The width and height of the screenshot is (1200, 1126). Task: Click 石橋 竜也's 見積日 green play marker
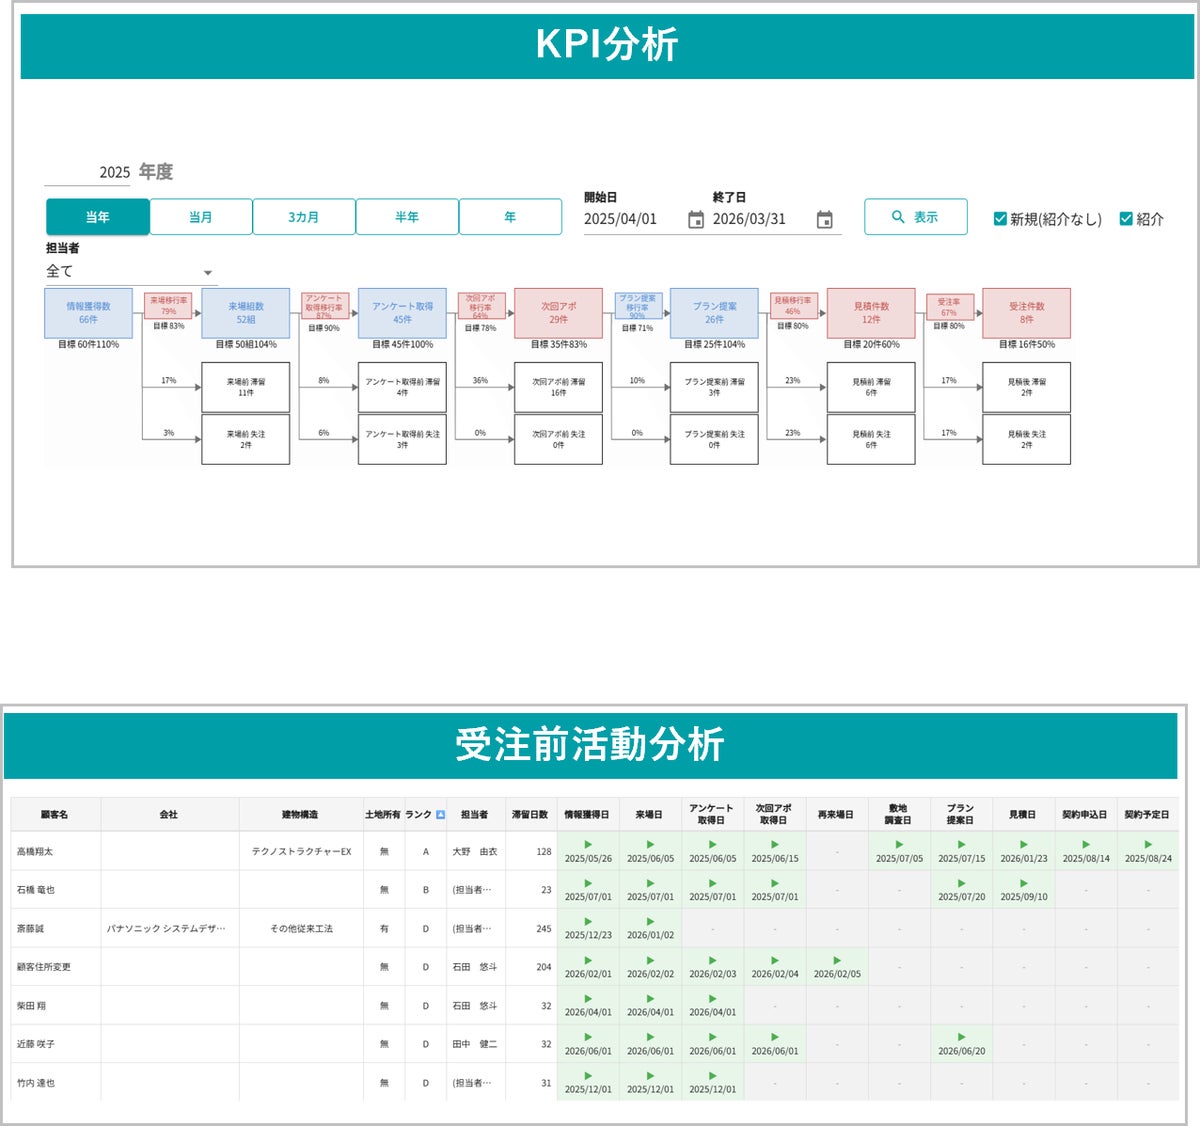pos(1024,883)
